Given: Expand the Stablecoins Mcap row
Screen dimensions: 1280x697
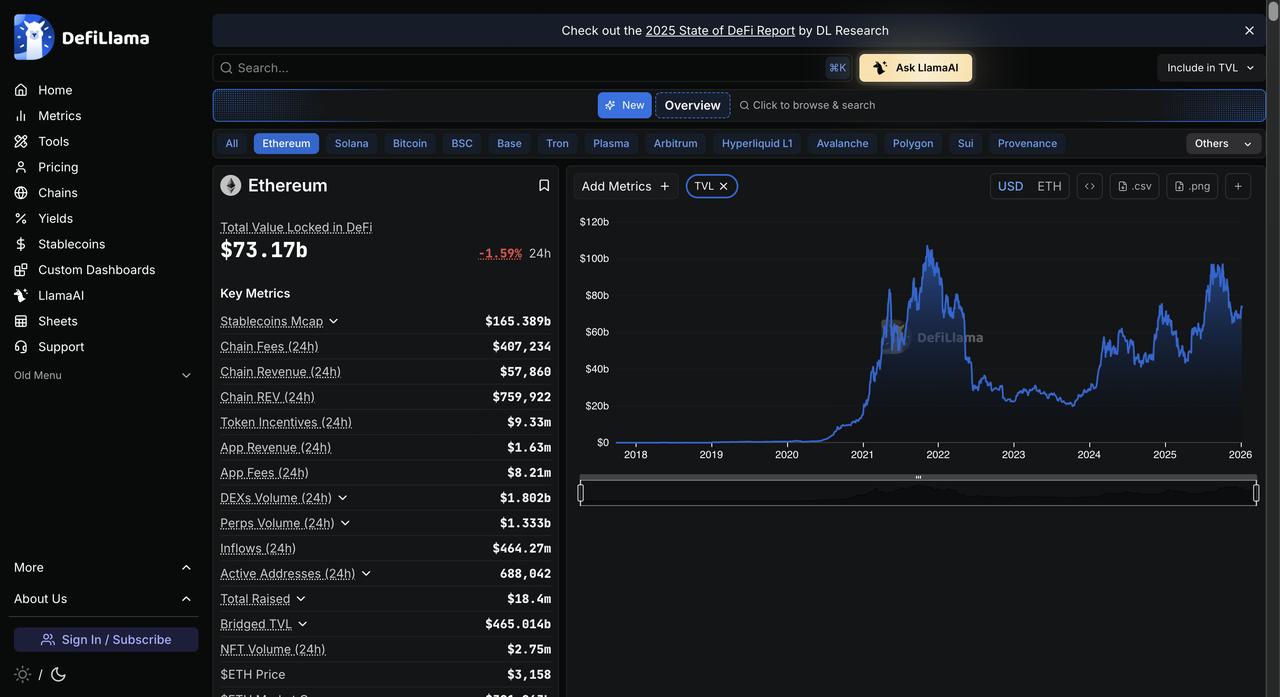Looking at the screenshot, I should tap(334, 321).
